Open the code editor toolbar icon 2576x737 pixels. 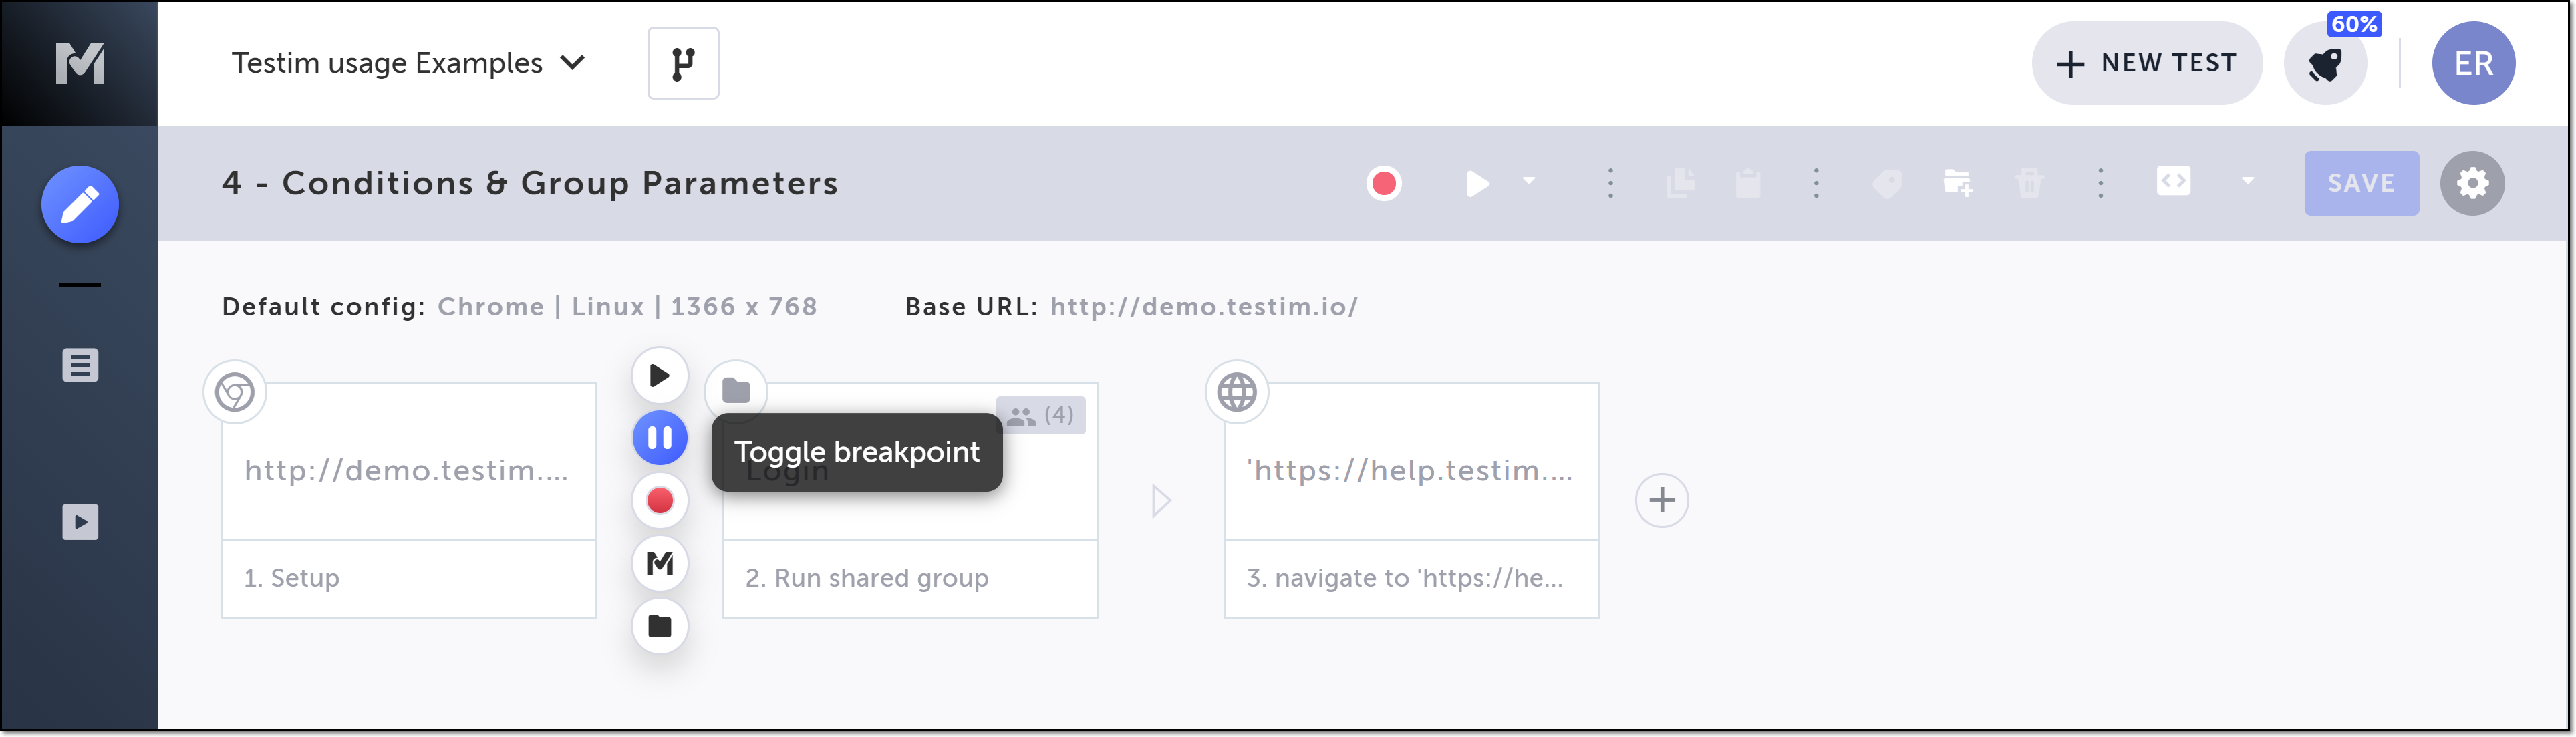tap(2173, 181)
